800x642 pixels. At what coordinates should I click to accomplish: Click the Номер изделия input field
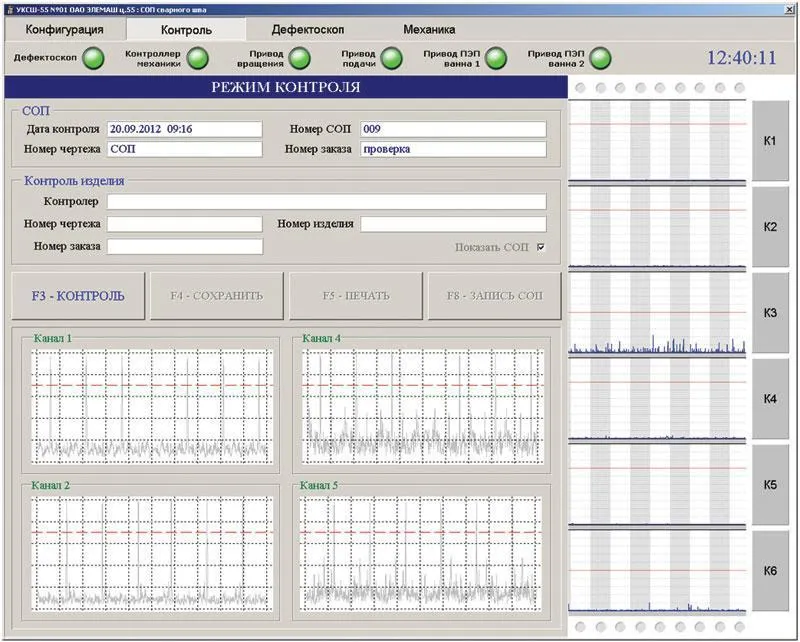453,224
